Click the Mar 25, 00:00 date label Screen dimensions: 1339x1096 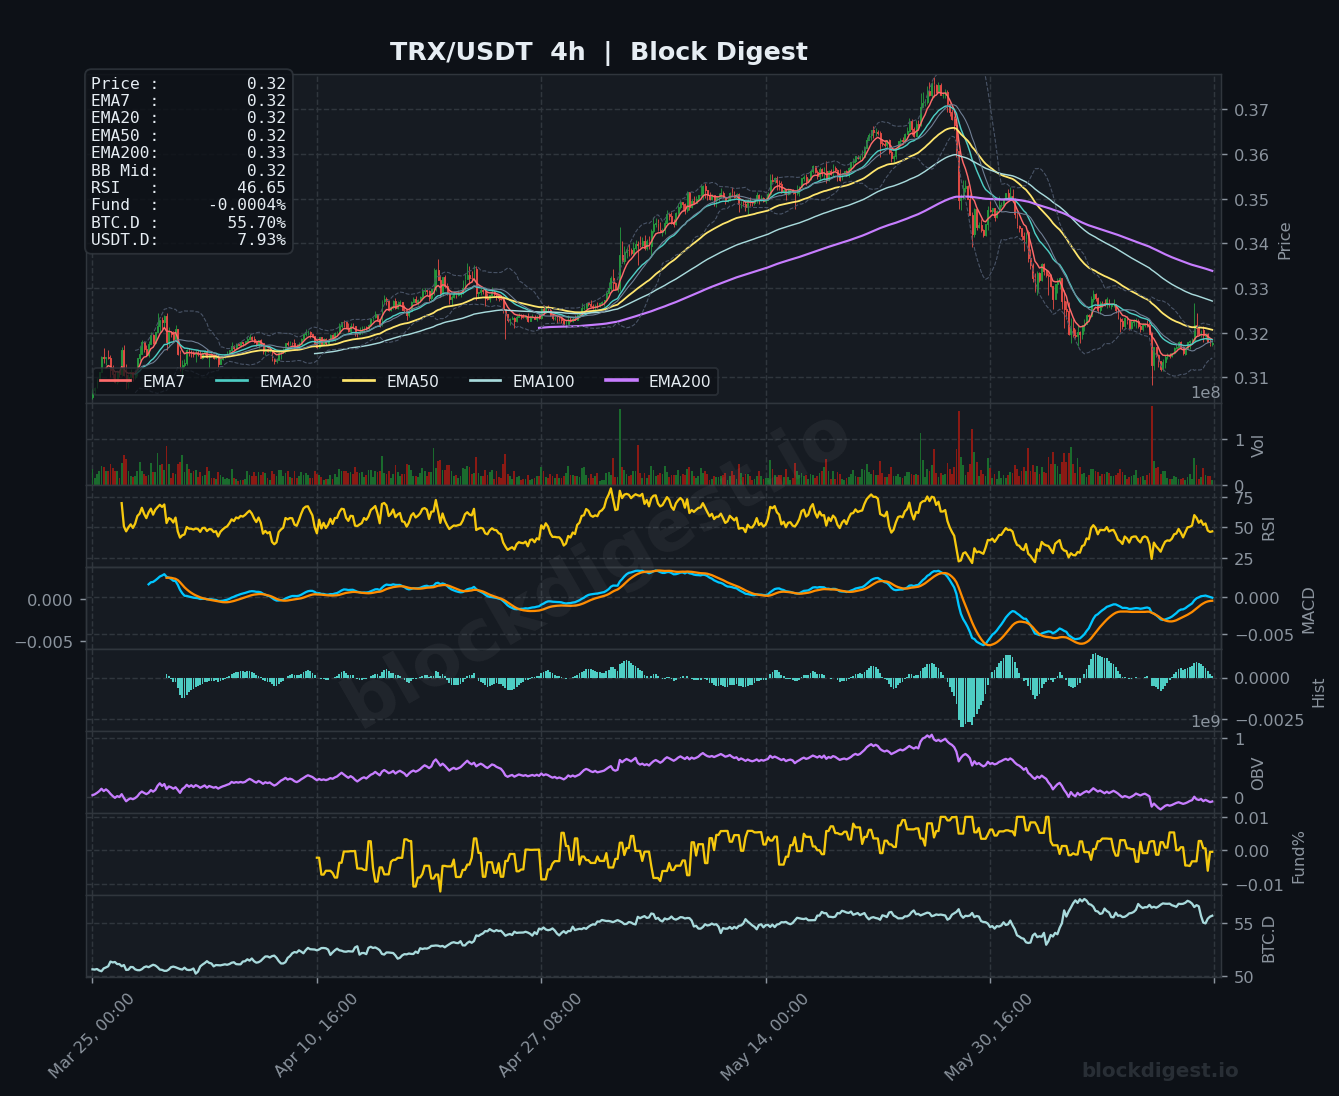coord(91,1036)
